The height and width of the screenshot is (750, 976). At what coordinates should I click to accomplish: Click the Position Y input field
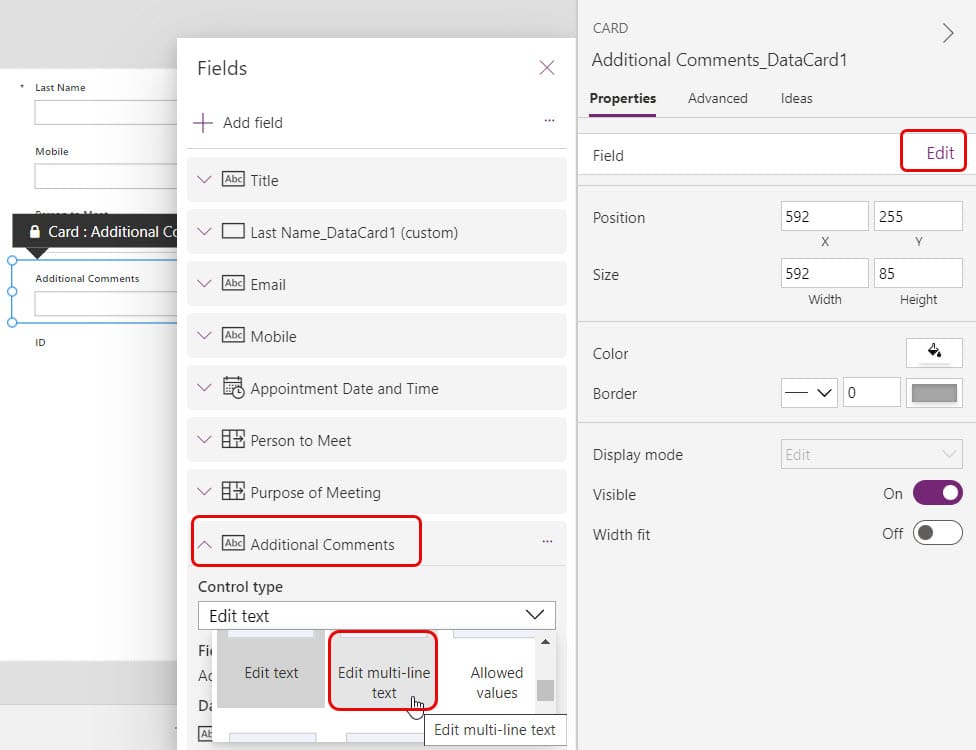918,216
